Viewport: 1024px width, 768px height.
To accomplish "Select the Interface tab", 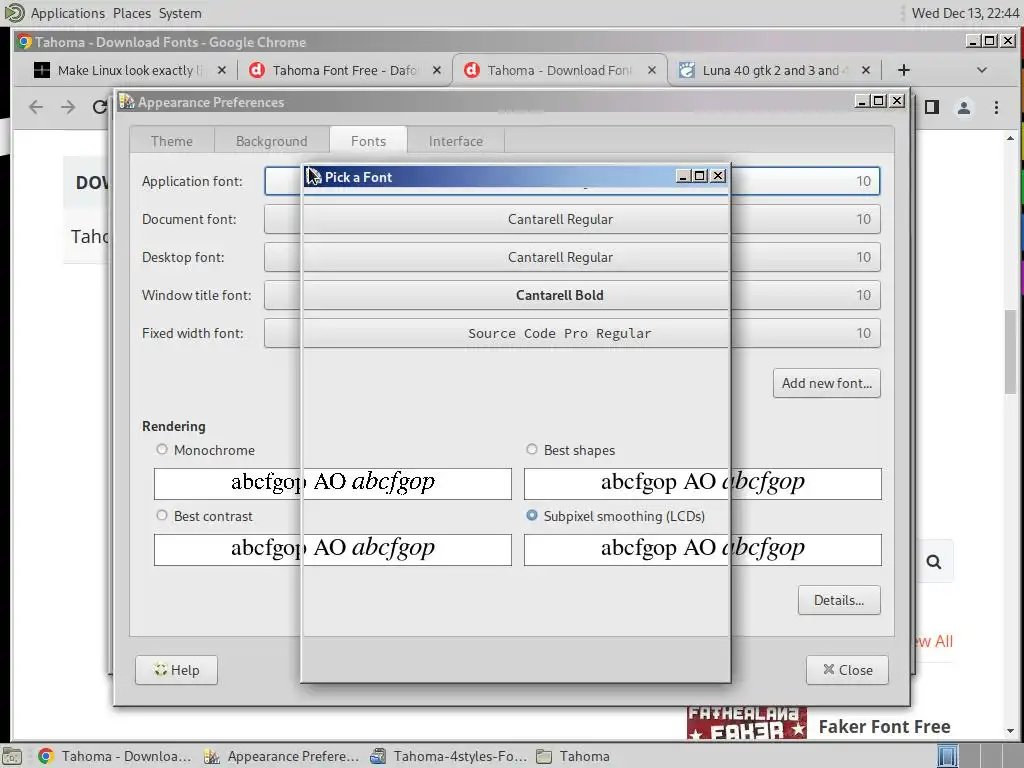I will coord(456,141).
